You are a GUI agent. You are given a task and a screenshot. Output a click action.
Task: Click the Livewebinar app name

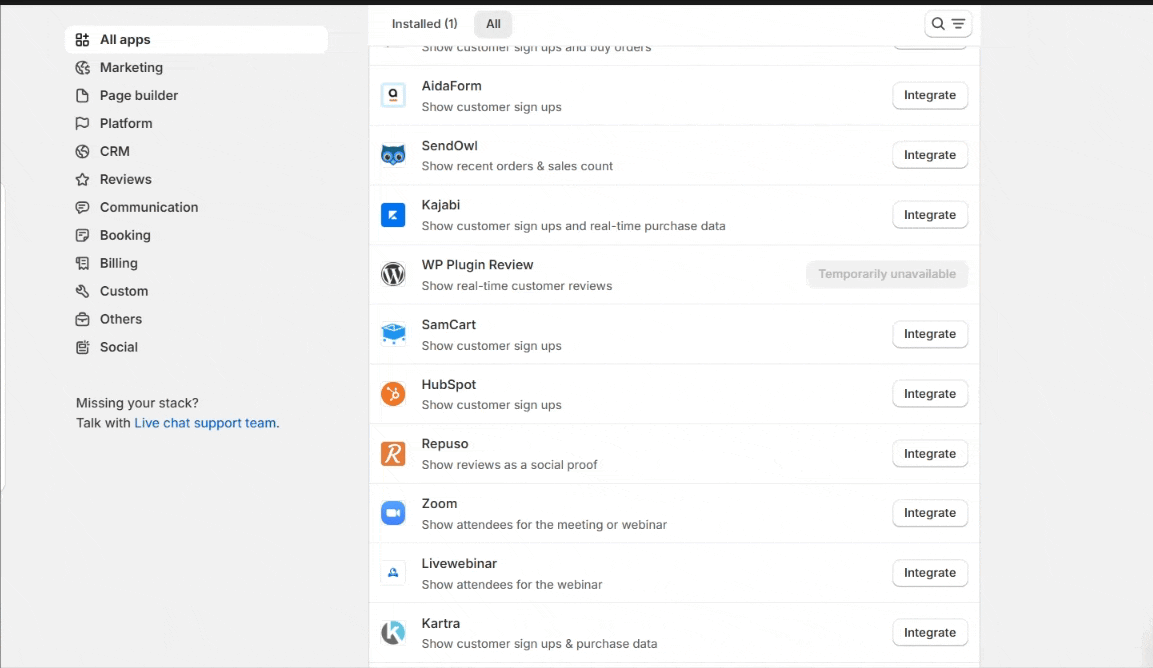pyautogui.click(x=459, y=564)
